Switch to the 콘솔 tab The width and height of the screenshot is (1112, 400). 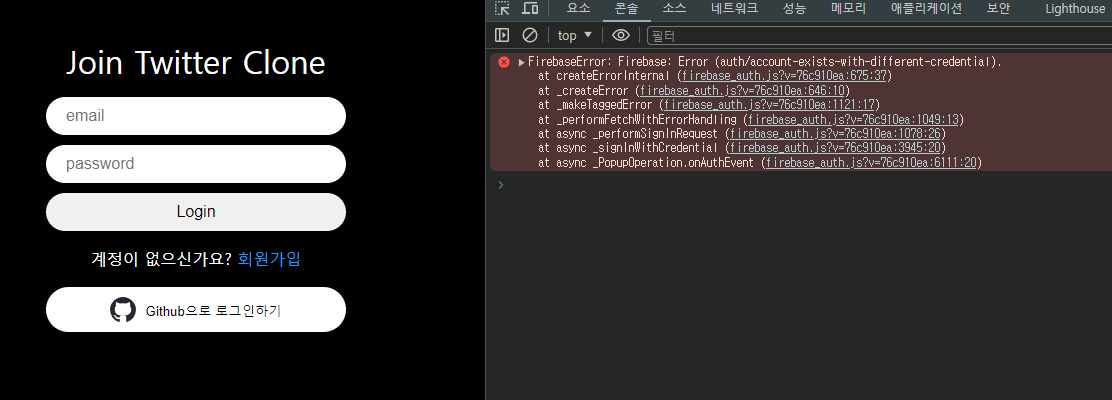coord(626,9)
